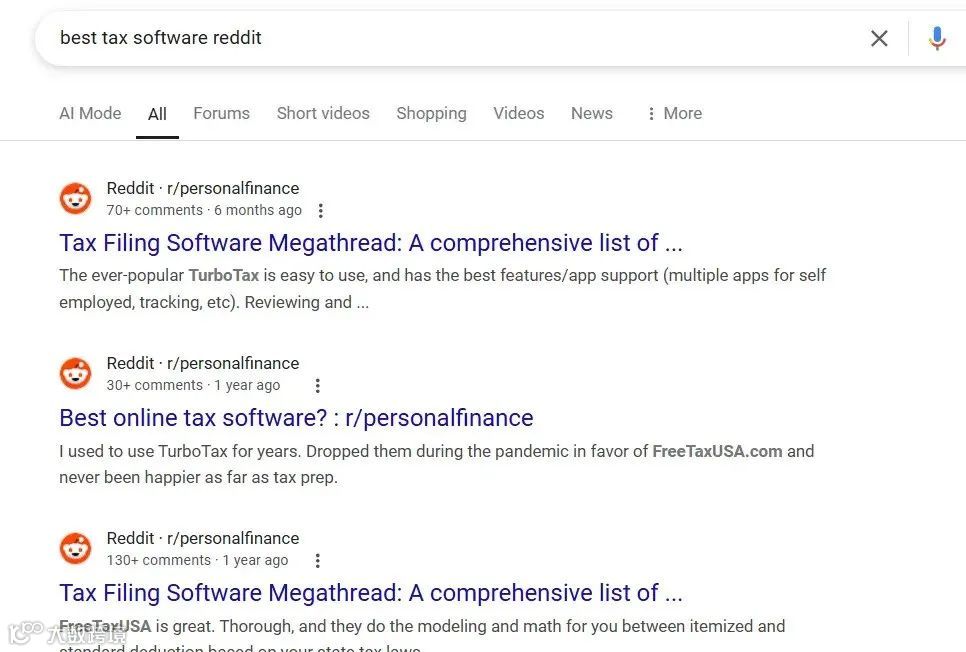
Task: Click '70+ comments · 6 months ago' text
Action: point(204,210)
